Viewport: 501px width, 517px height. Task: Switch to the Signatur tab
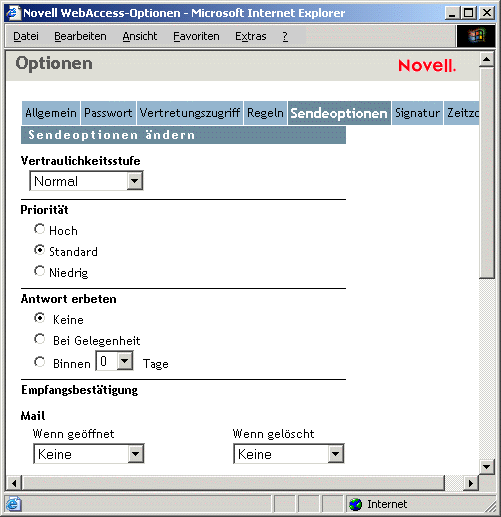click(x=417, y=113)
